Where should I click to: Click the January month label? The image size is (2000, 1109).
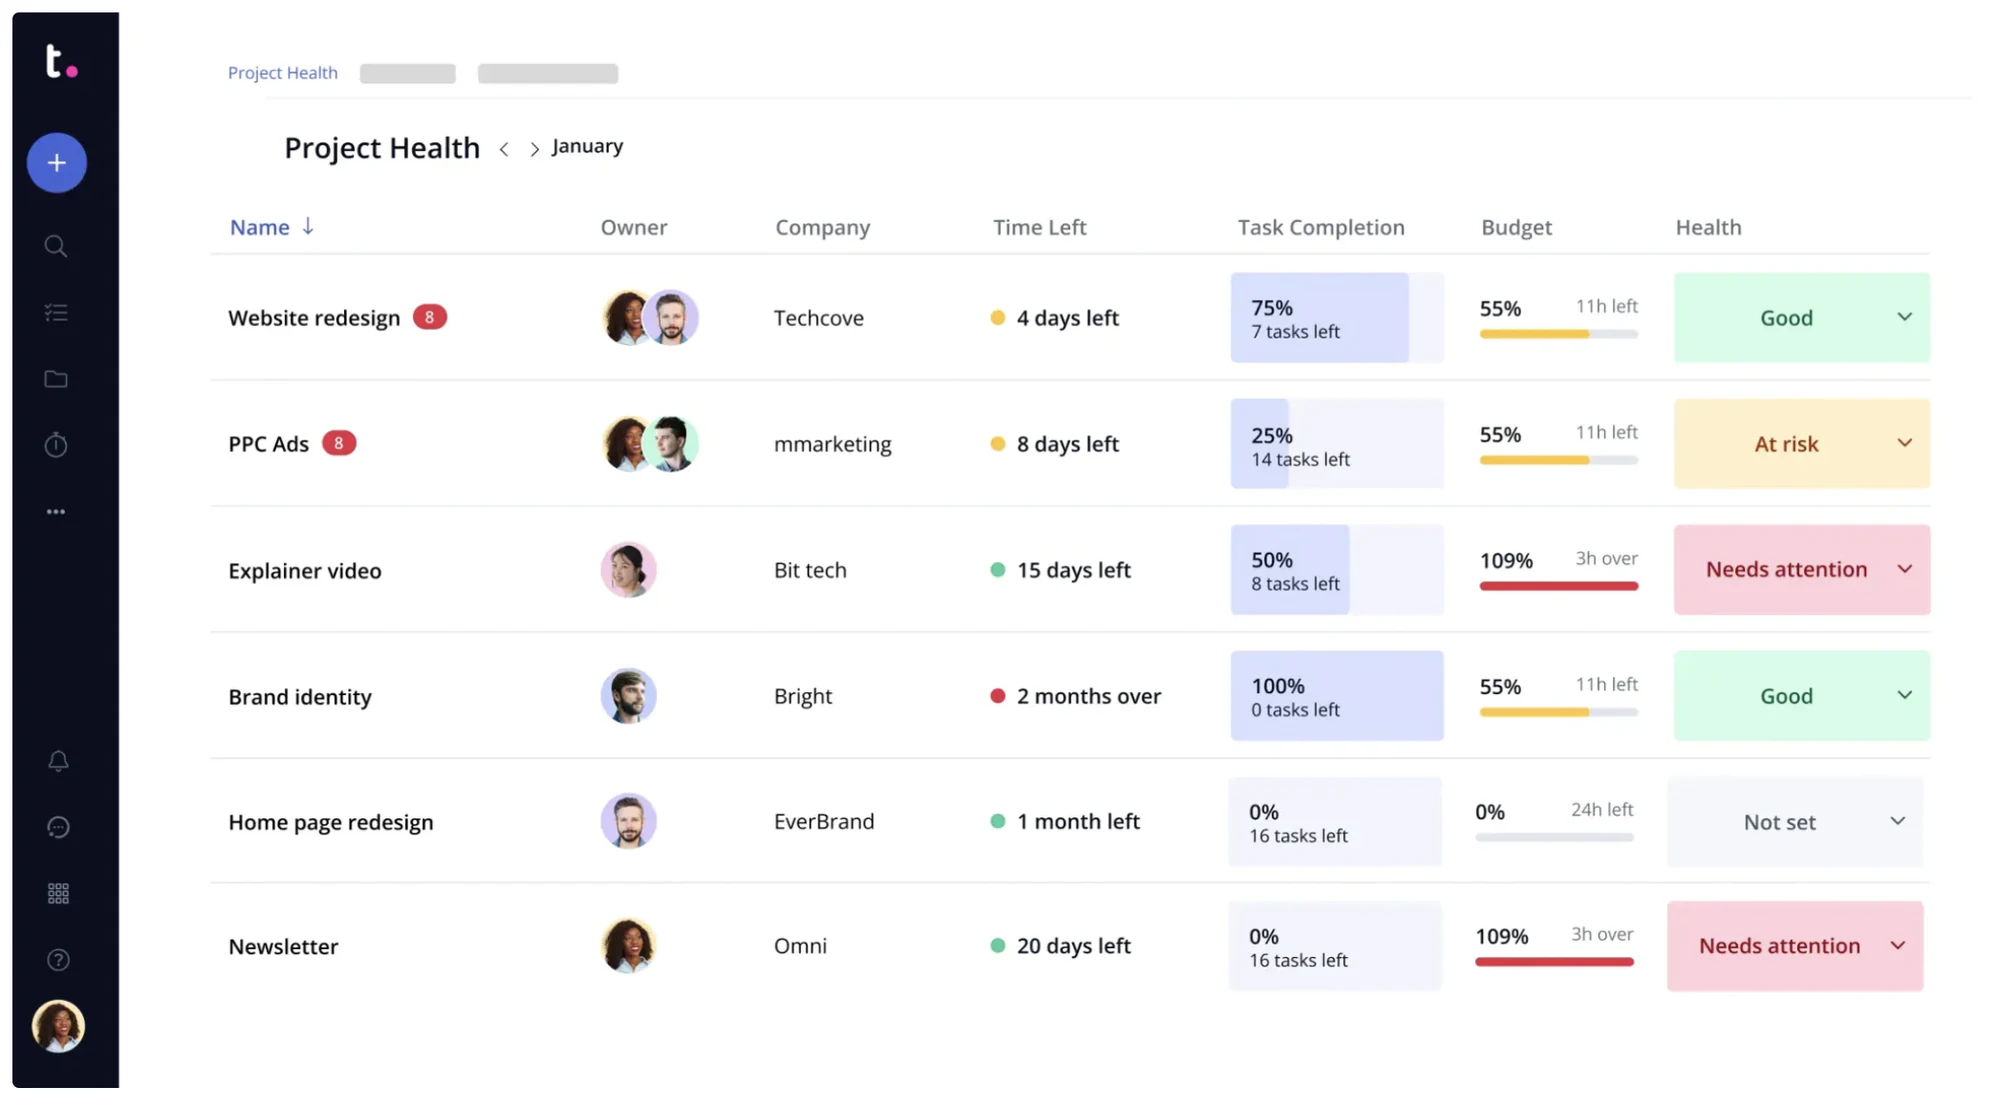coord(587,147)
